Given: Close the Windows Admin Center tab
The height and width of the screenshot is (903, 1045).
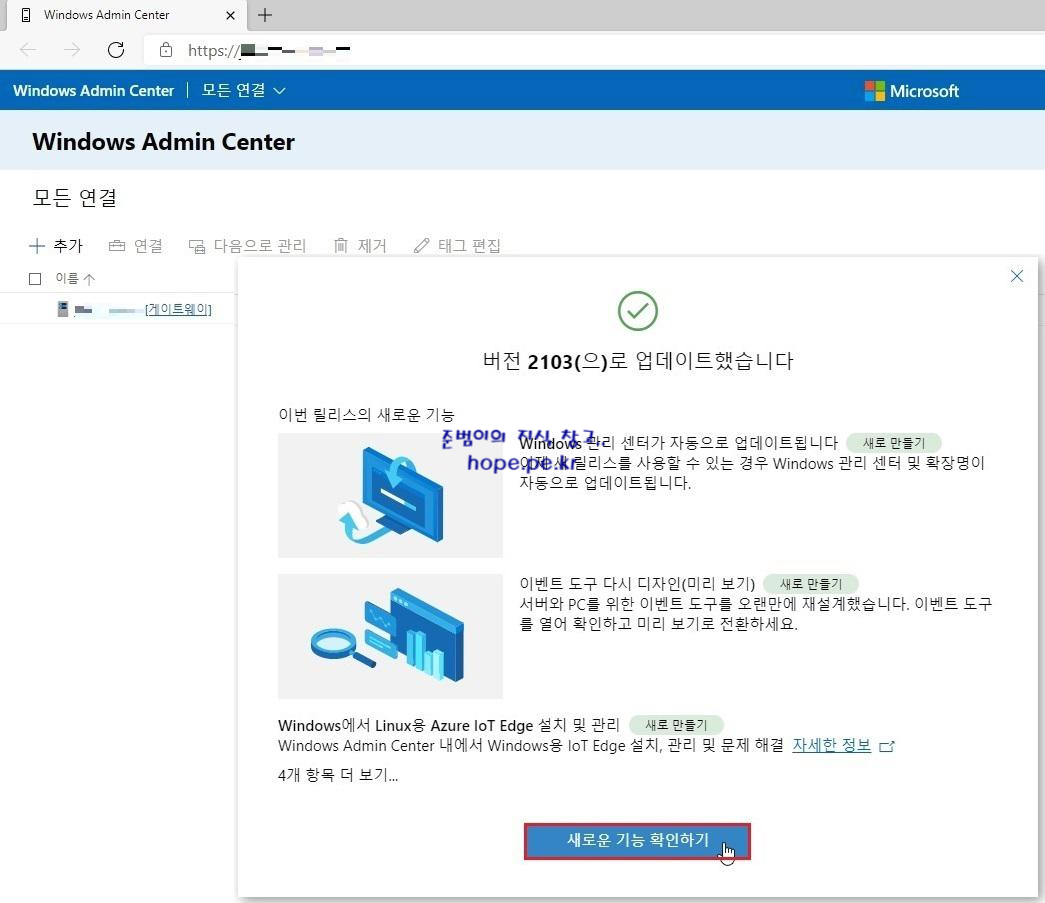Looking at the screenshot, I should tap(230, 15).
